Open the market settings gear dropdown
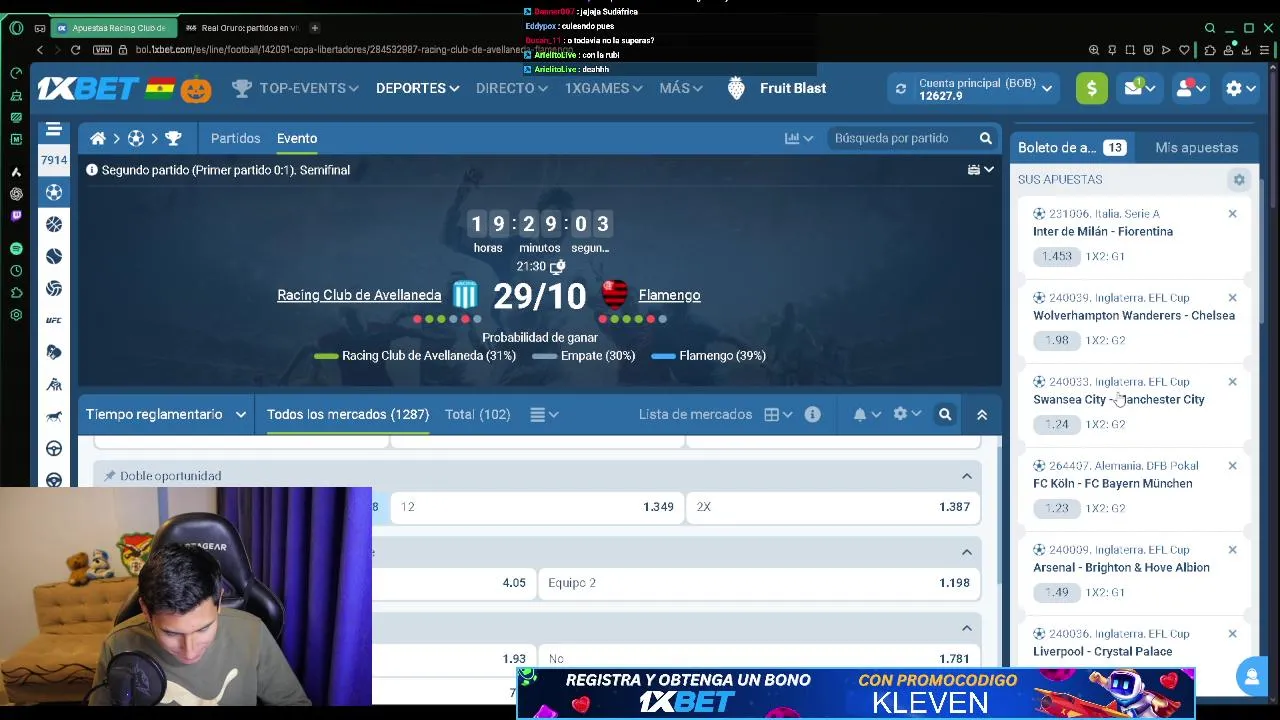The height and width of the screenshot is (720, 1280). coord(907,414)
